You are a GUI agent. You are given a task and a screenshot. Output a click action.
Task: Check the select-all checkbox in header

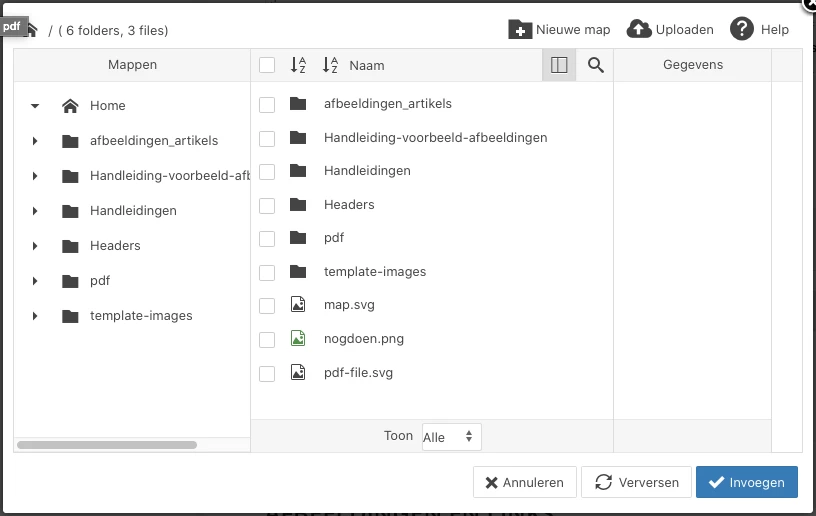tap(267, 65)
